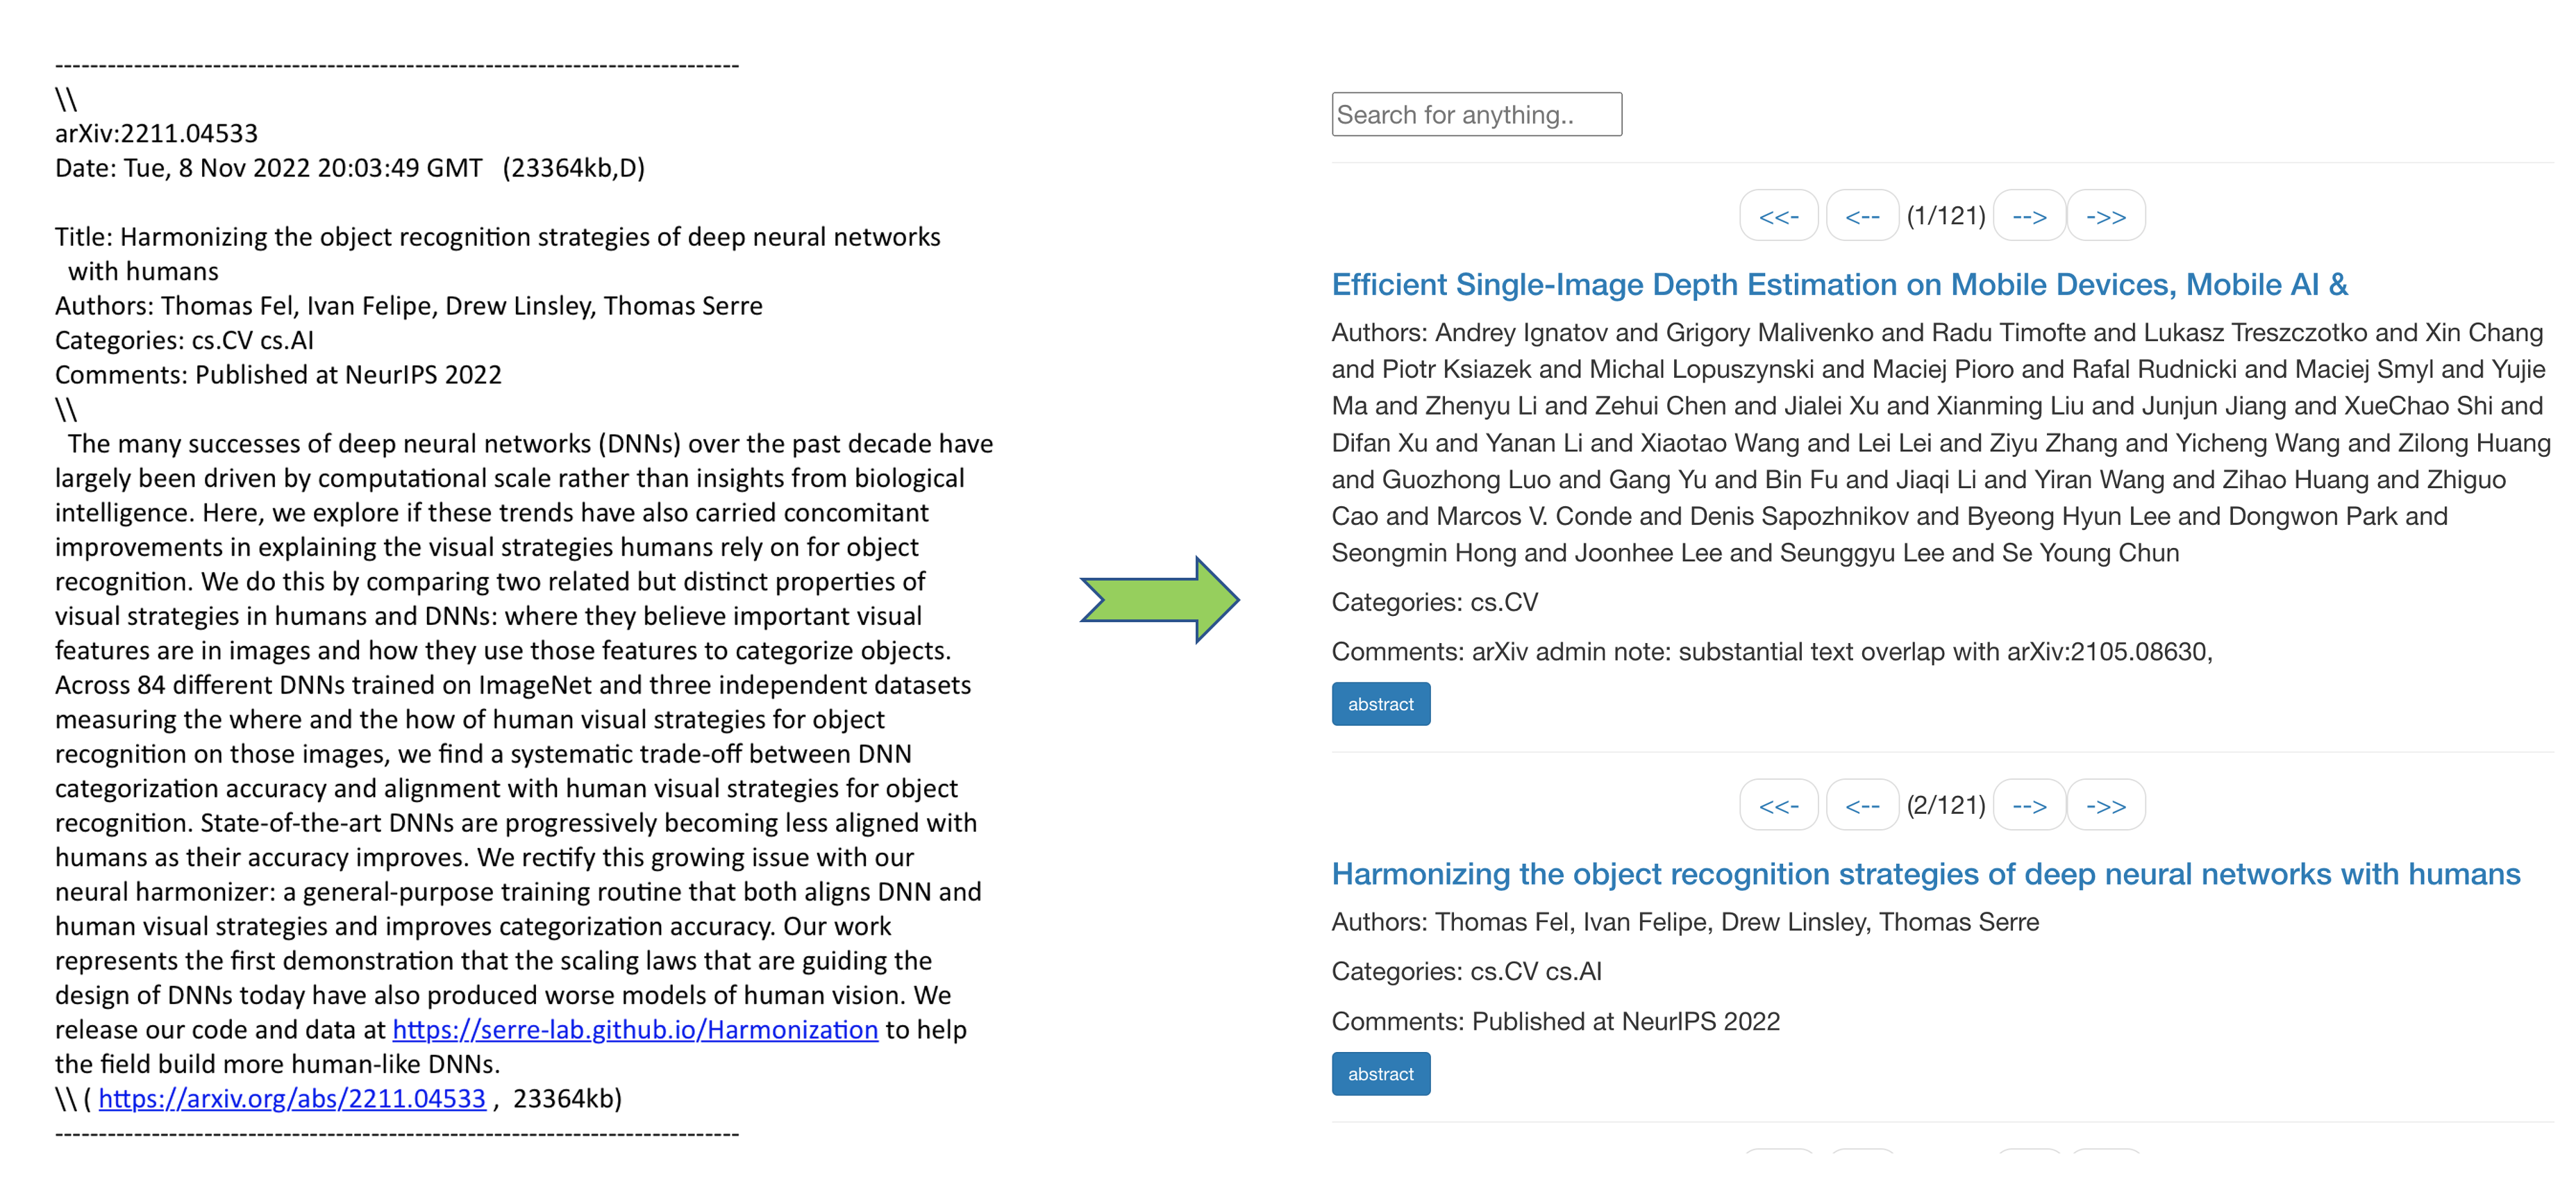Click 'Categories: cs.CV cs.AI' in the web listing
The height and width of the screenshot is (1193, 2576).
click(x=1466, y=971)
